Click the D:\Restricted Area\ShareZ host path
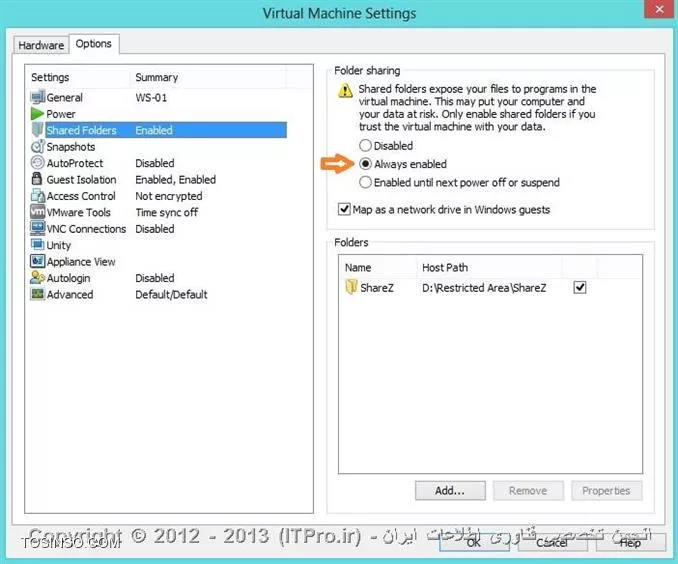This screenshot has width=678, height=564. (x=484, y=288)
